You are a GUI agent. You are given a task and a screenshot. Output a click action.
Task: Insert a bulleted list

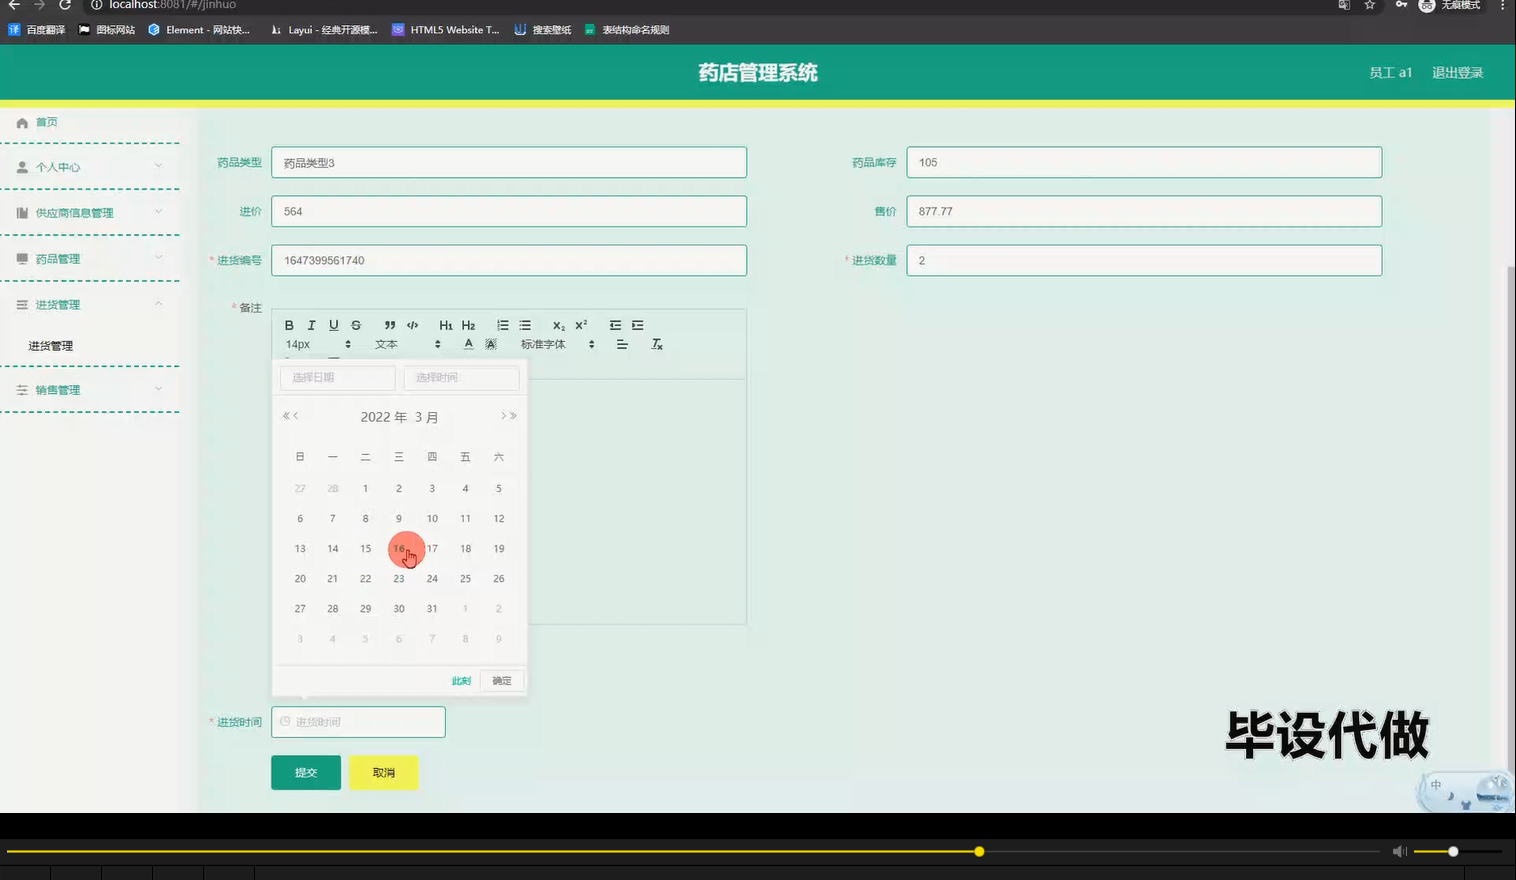(525, 325)
